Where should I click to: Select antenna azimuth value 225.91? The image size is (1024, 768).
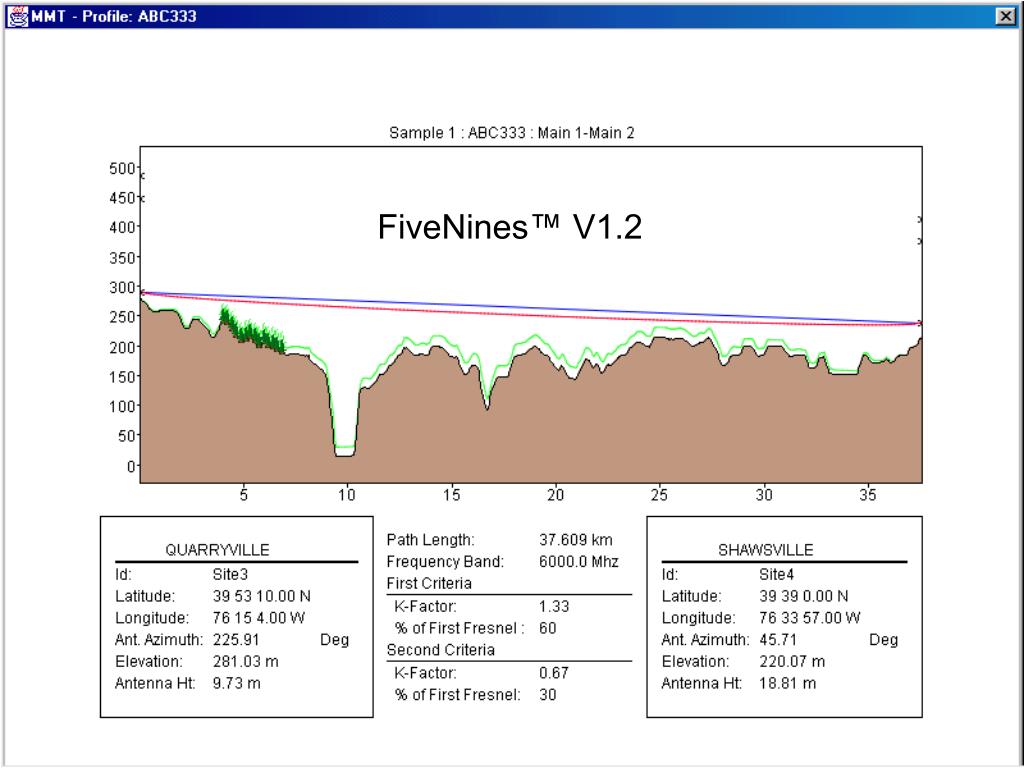236,639
